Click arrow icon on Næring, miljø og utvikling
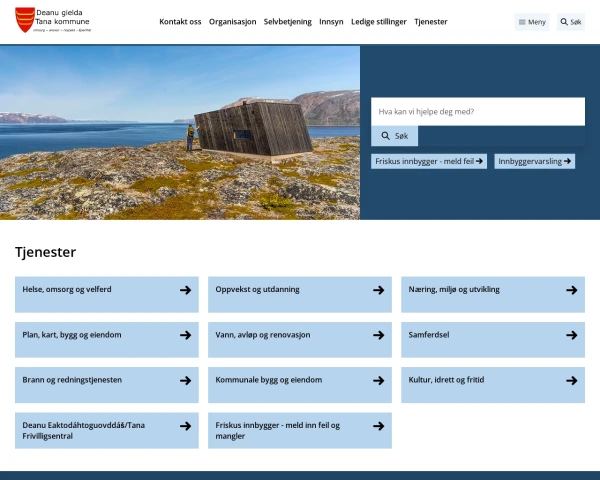 [571, 290]
